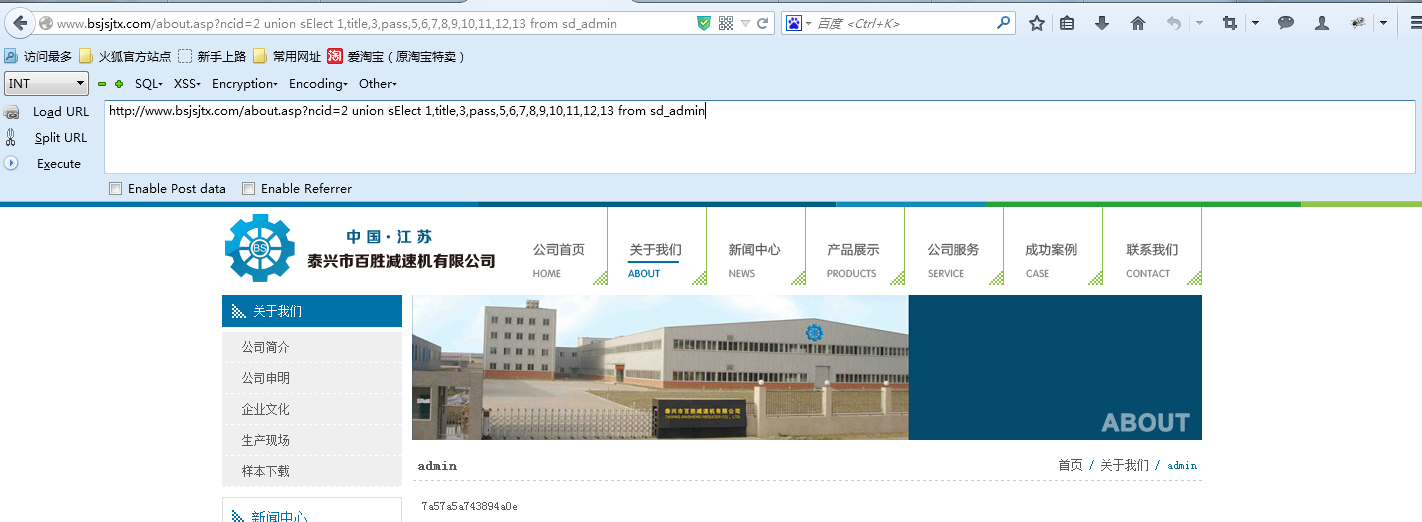Open 常用网址 bookmark folder
This screenshot has width=1422, height=522.
click(287, 56)
